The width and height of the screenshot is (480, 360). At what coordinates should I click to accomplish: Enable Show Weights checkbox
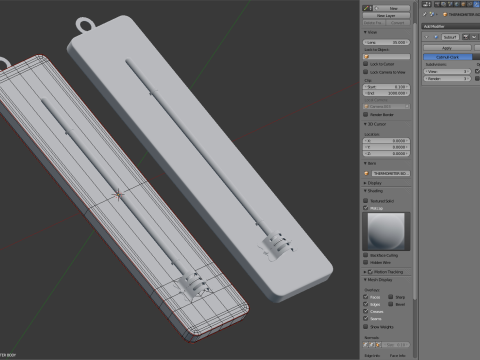366,327
